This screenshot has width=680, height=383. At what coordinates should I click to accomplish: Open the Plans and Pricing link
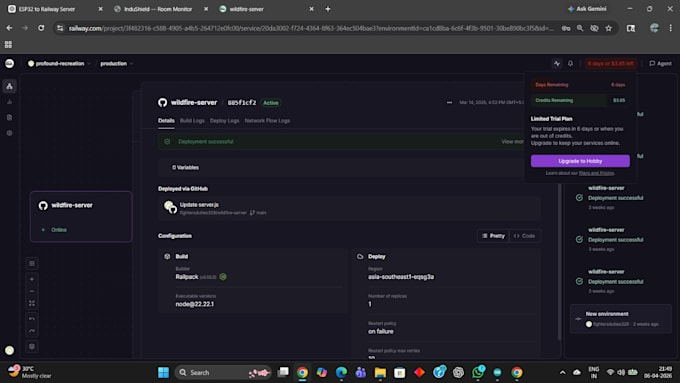[596, 173]
